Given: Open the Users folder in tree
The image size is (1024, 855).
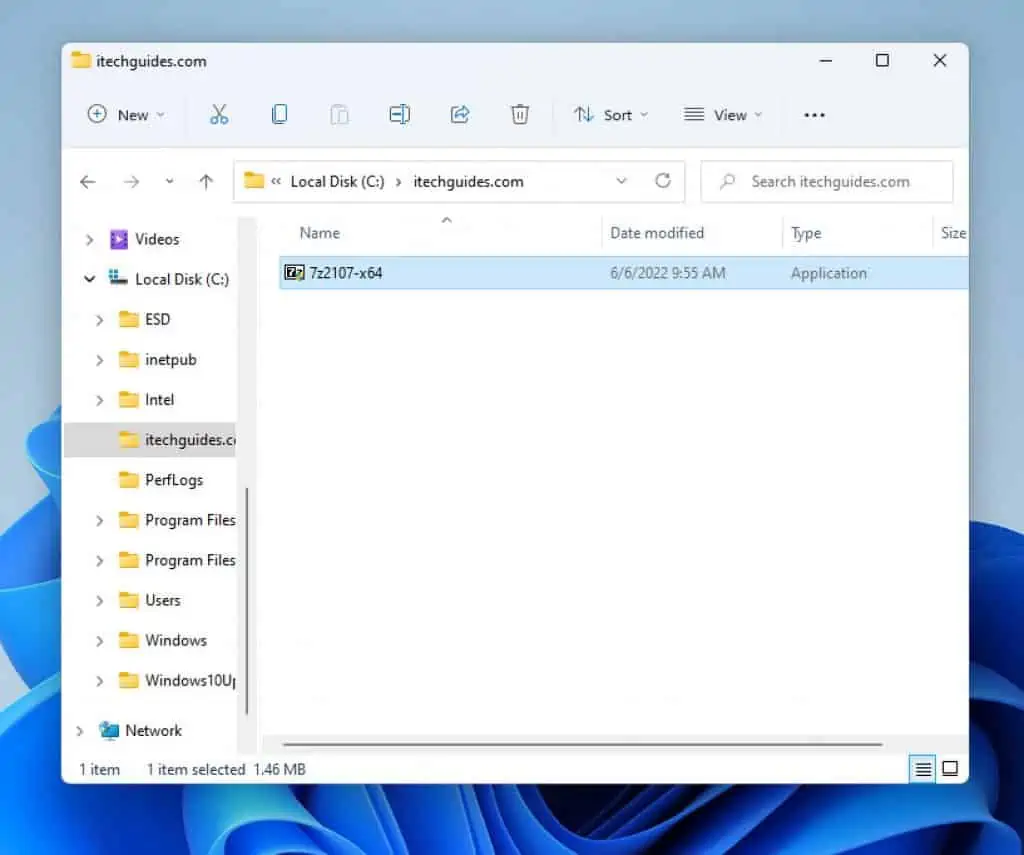Looking at the screenshot, I should pyautogui.click(x=163, y=600).
